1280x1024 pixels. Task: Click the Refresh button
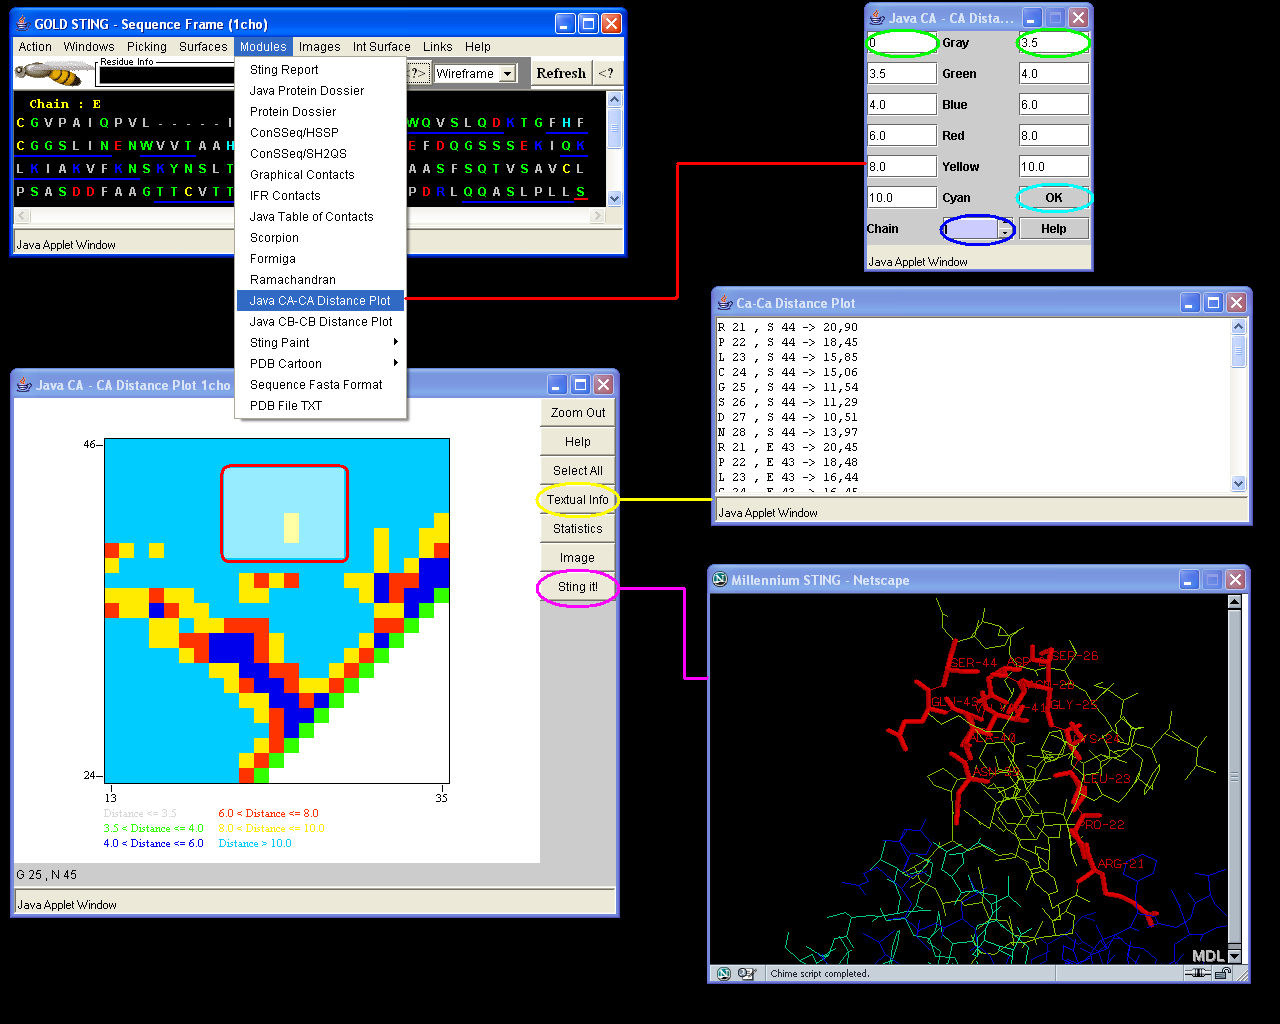coord(561,73)
